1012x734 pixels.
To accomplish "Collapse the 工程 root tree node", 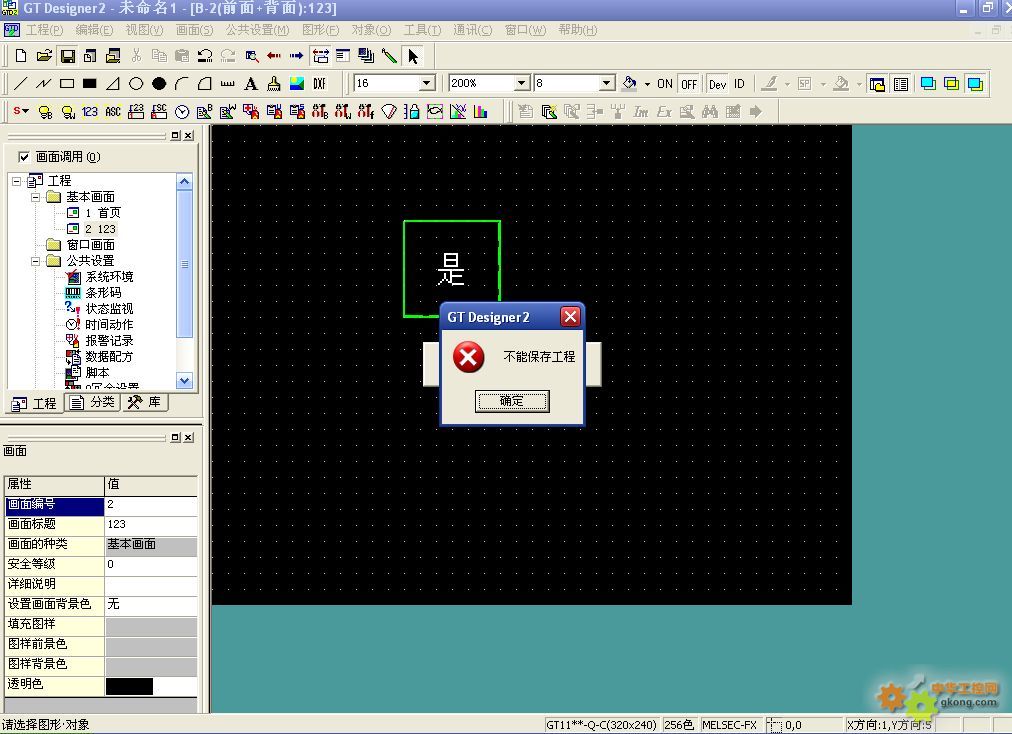I will point(17,181).
